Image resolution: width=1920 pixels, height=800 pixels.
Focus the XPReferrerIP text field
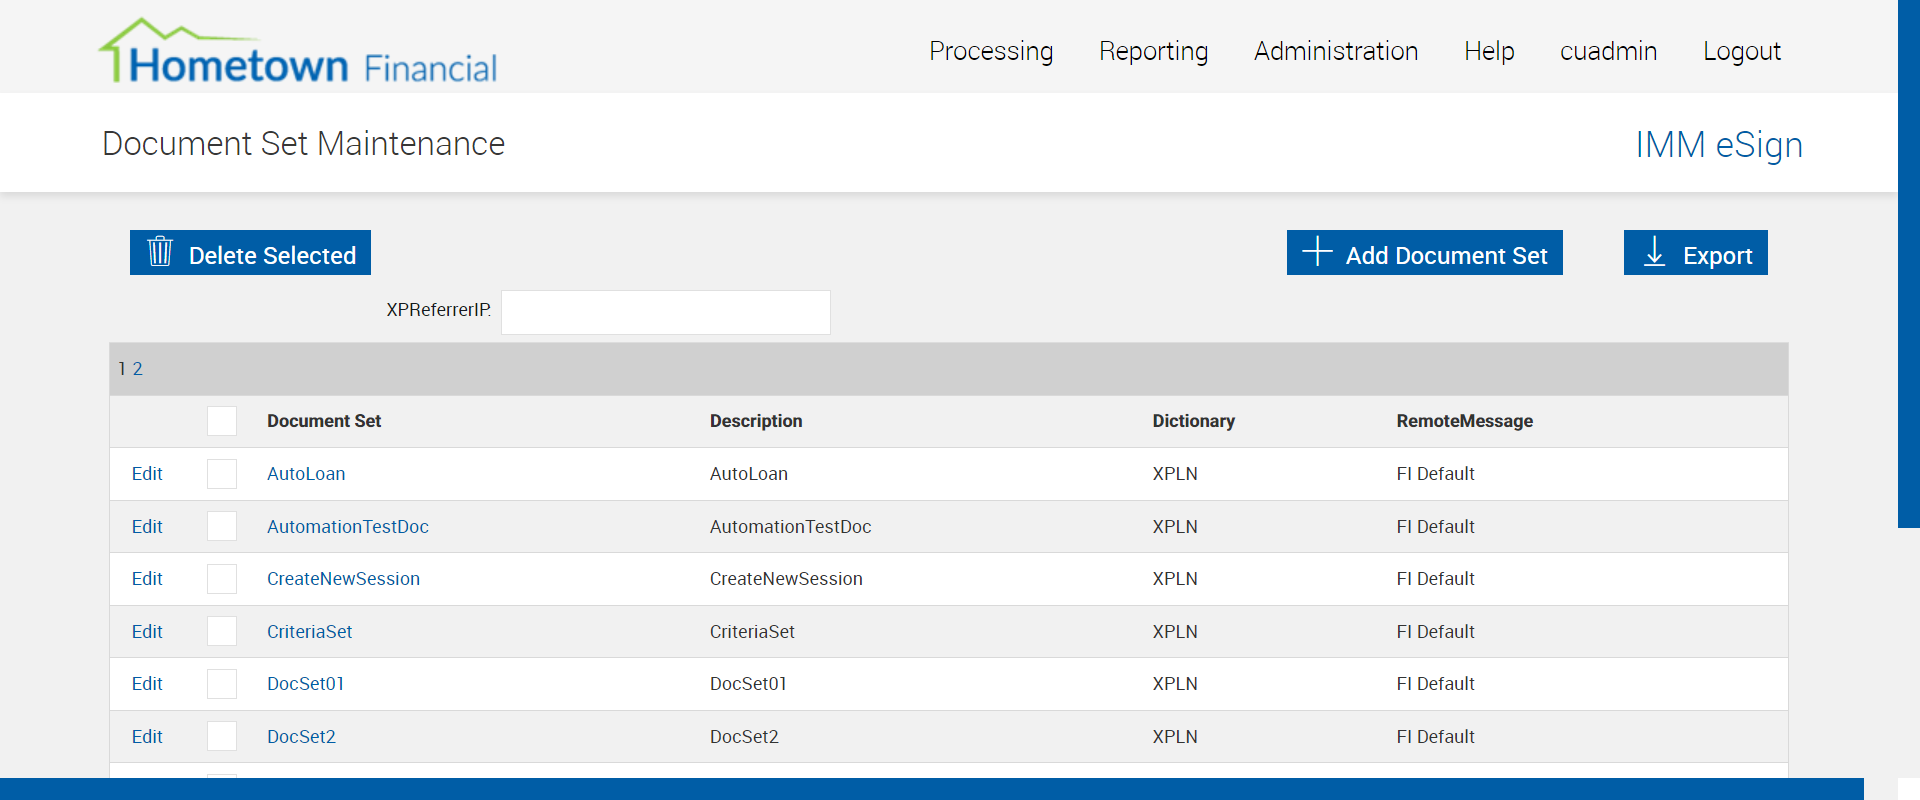665,312
